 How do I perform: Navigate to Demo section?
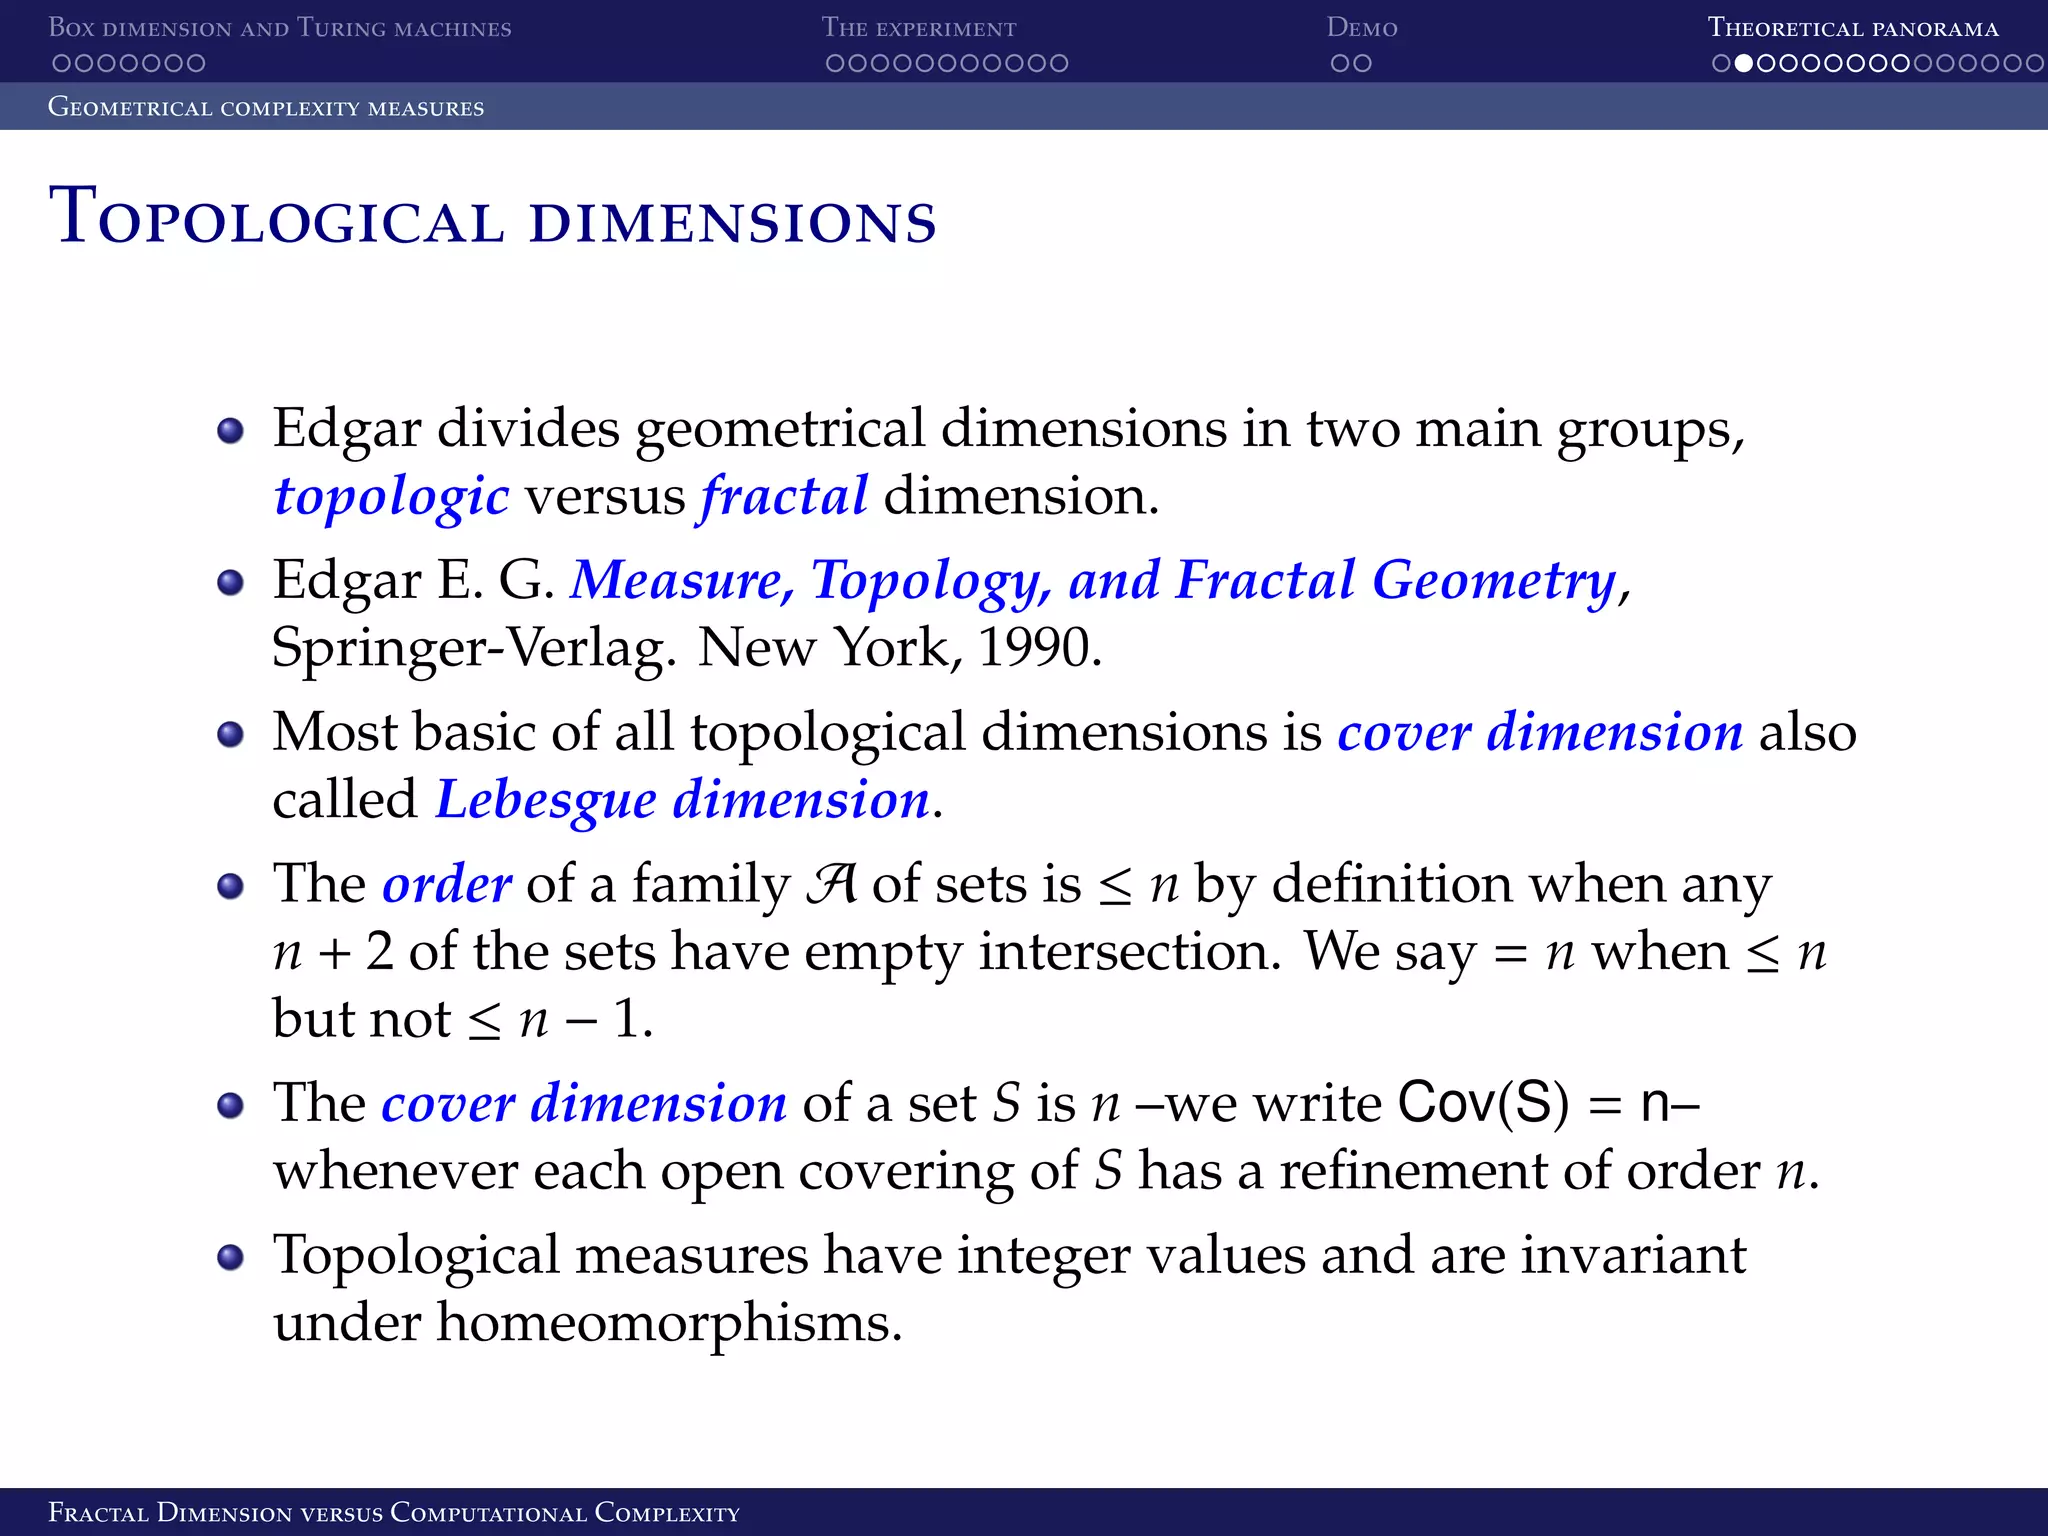(1361, 28)
